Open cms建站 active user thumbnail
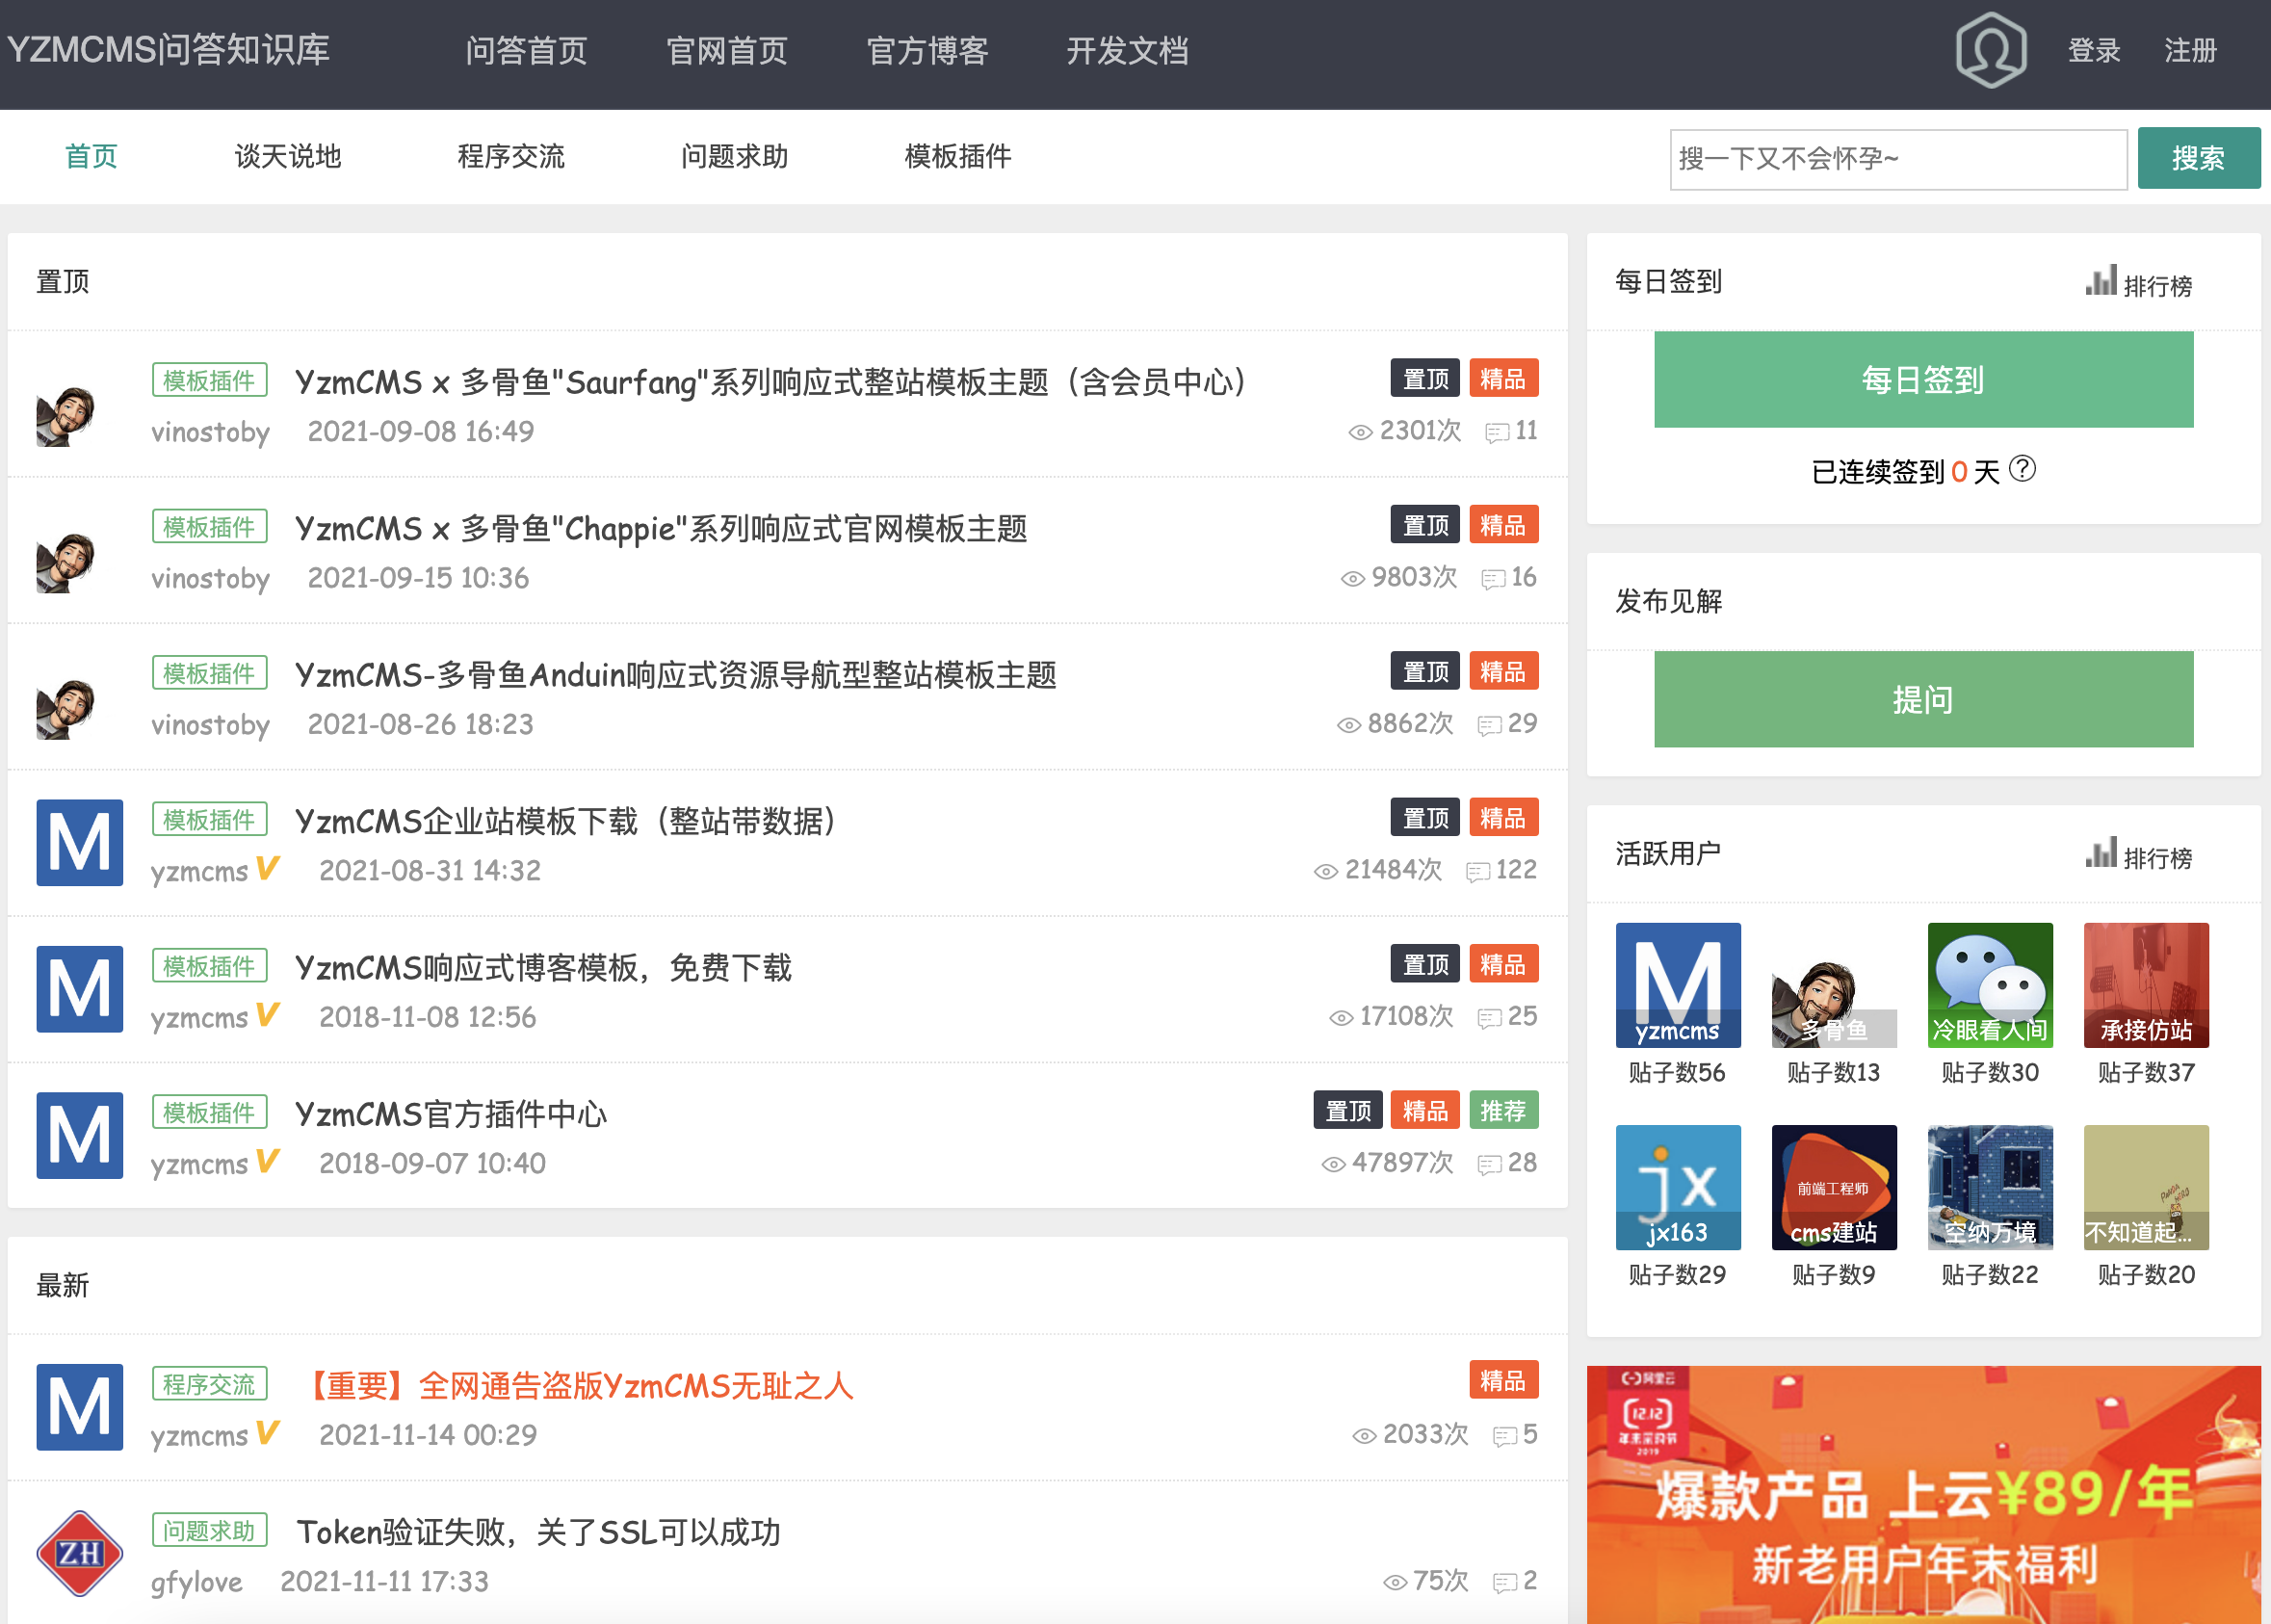Screen dimensions: 2271x1624 pos(1834,1187)
